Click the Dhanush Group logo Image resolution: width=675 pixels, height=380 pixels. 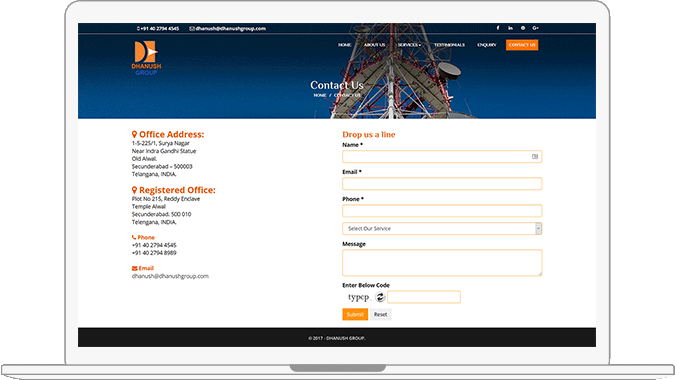[146, 58]
